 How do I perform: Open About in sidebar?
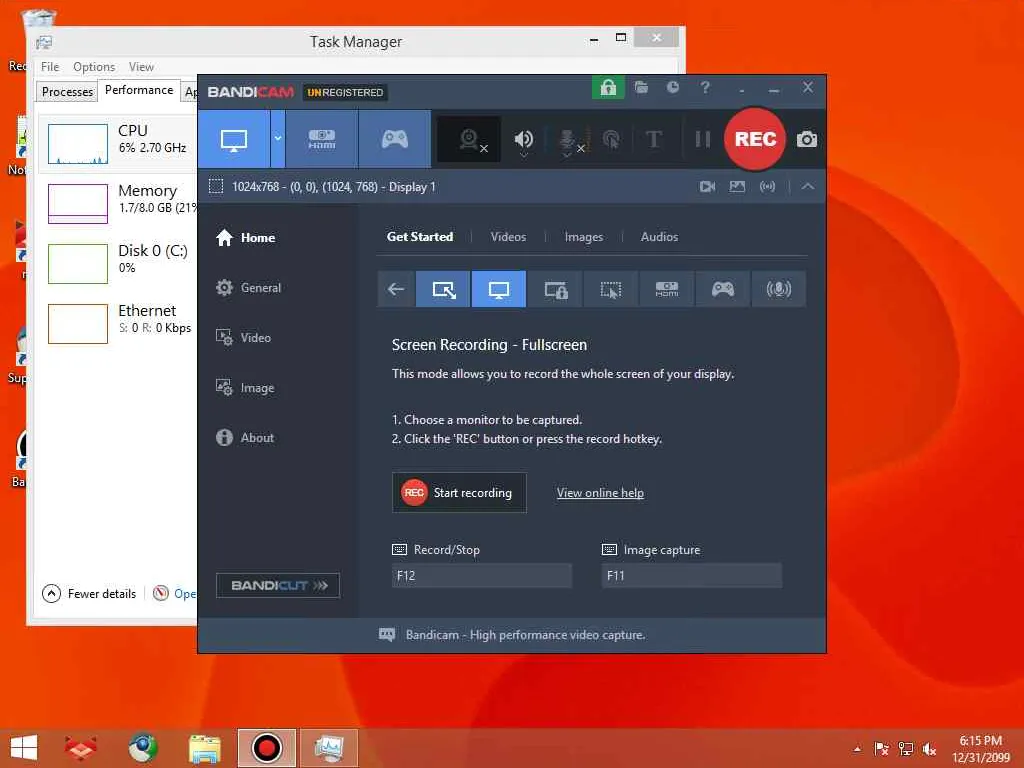(245, 438)
